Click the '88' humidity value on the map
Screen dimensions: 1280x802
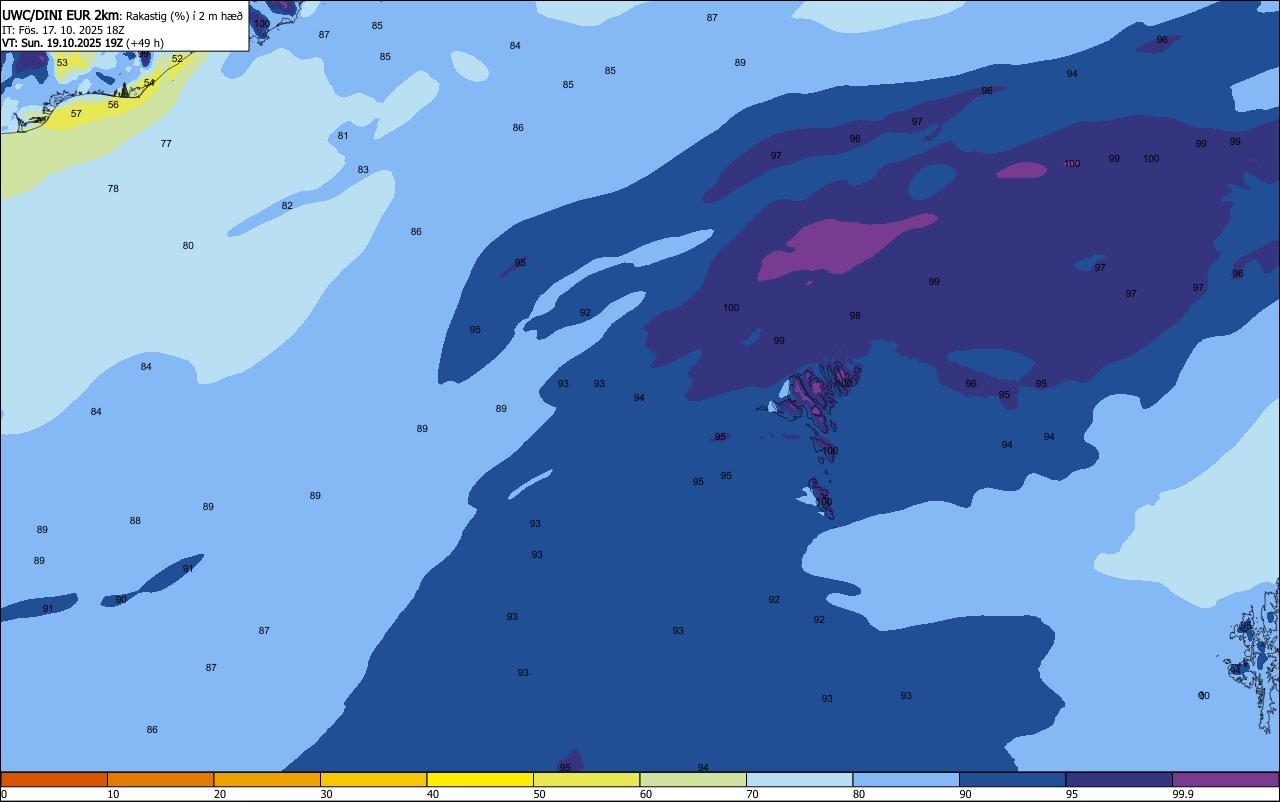(135, 521)
